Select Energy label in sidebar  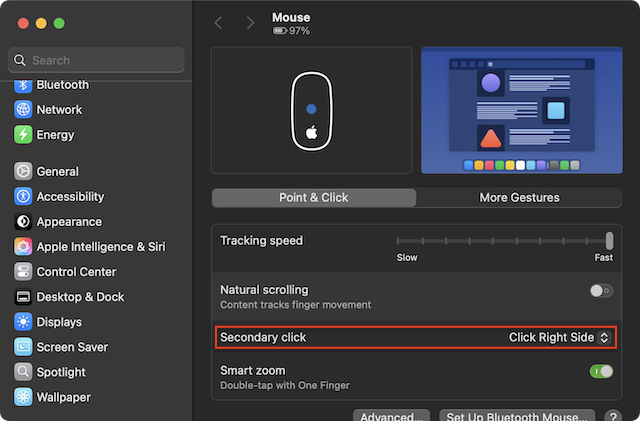[x=56, y=135]
